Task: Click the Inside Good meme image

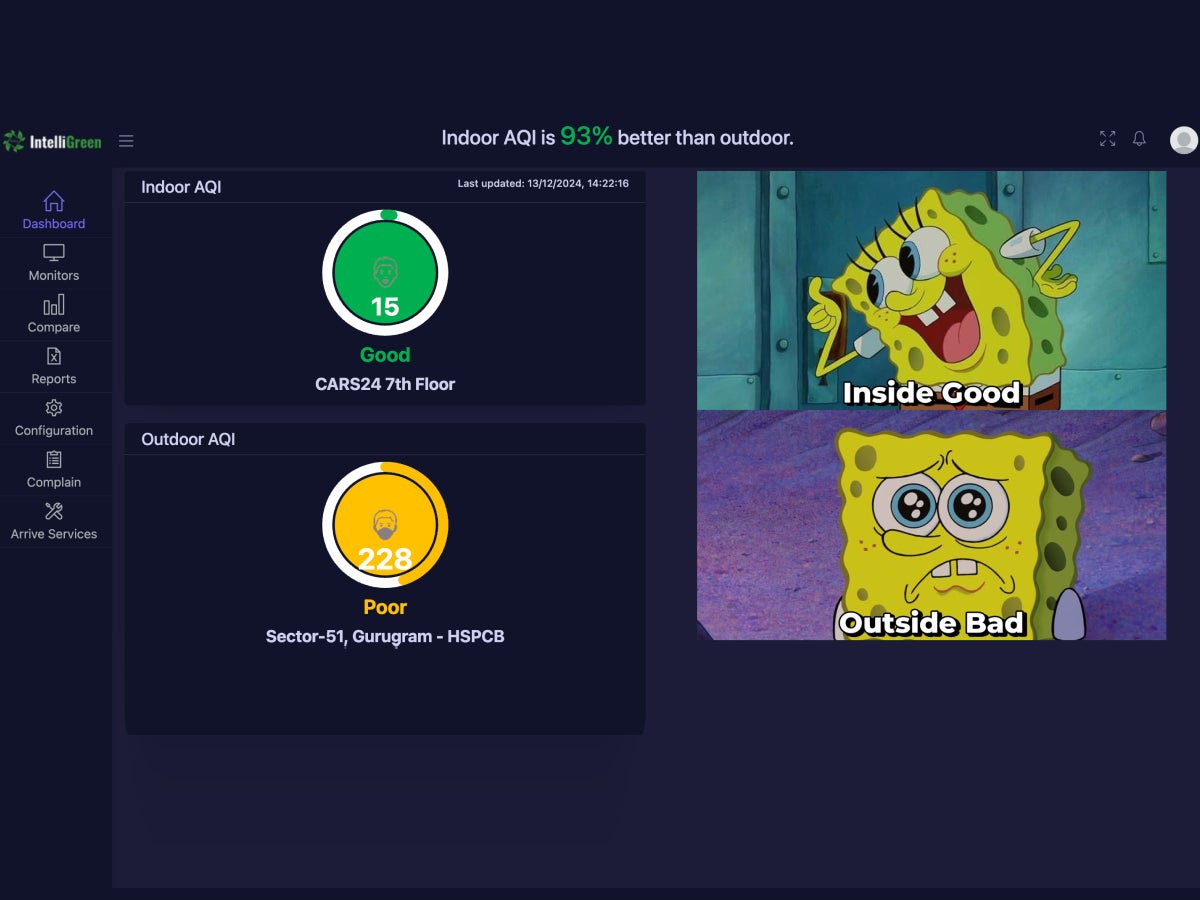Action: [931, 290]
